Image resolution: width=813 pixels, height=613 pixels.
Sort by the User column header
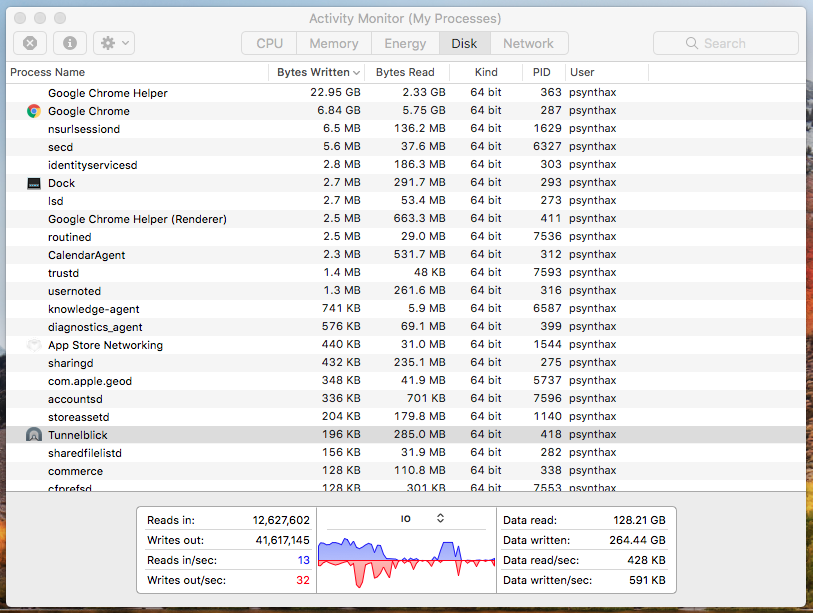click(x=607, y=72)
